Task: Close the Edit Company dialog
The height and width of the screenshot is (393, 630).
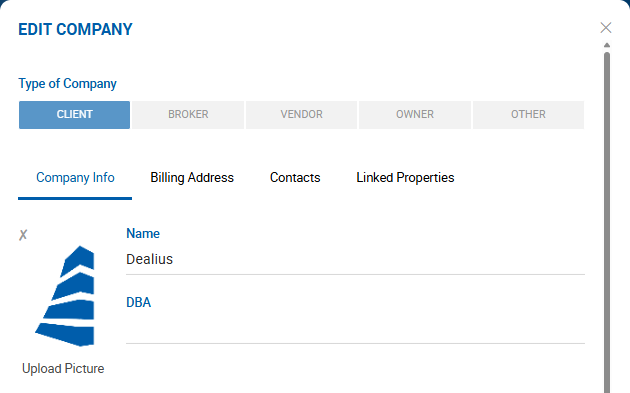Action: 606,28
